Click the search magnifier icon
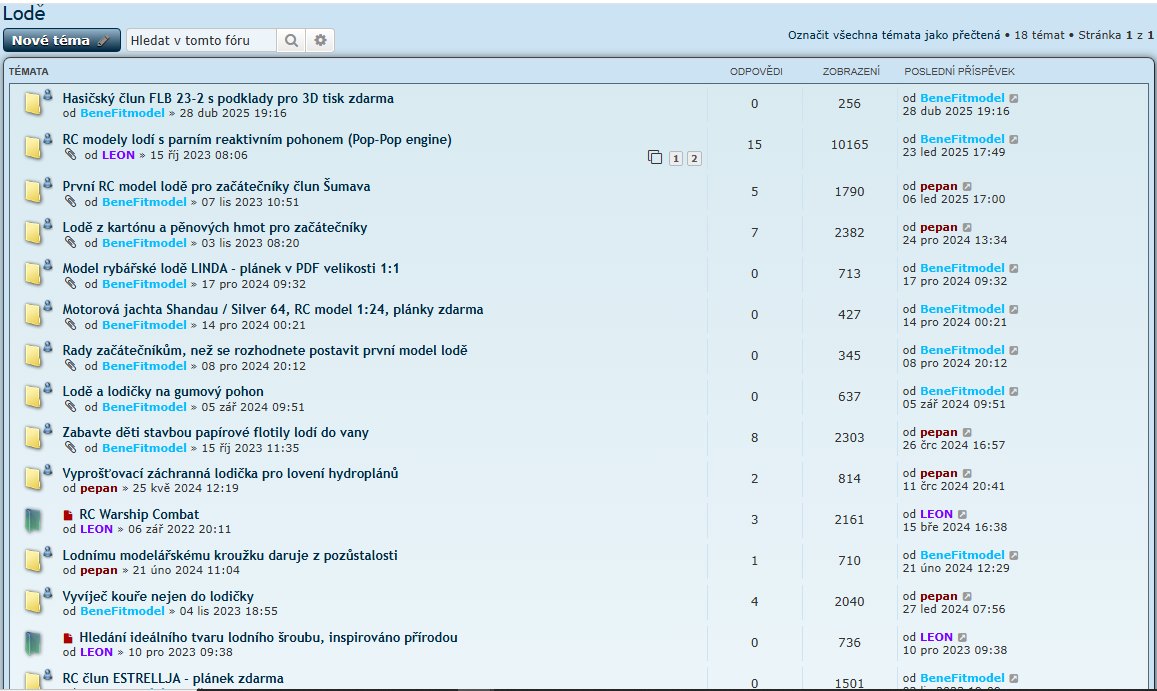The height and width of the screenshot is (691, 1157). click(291, 41)
